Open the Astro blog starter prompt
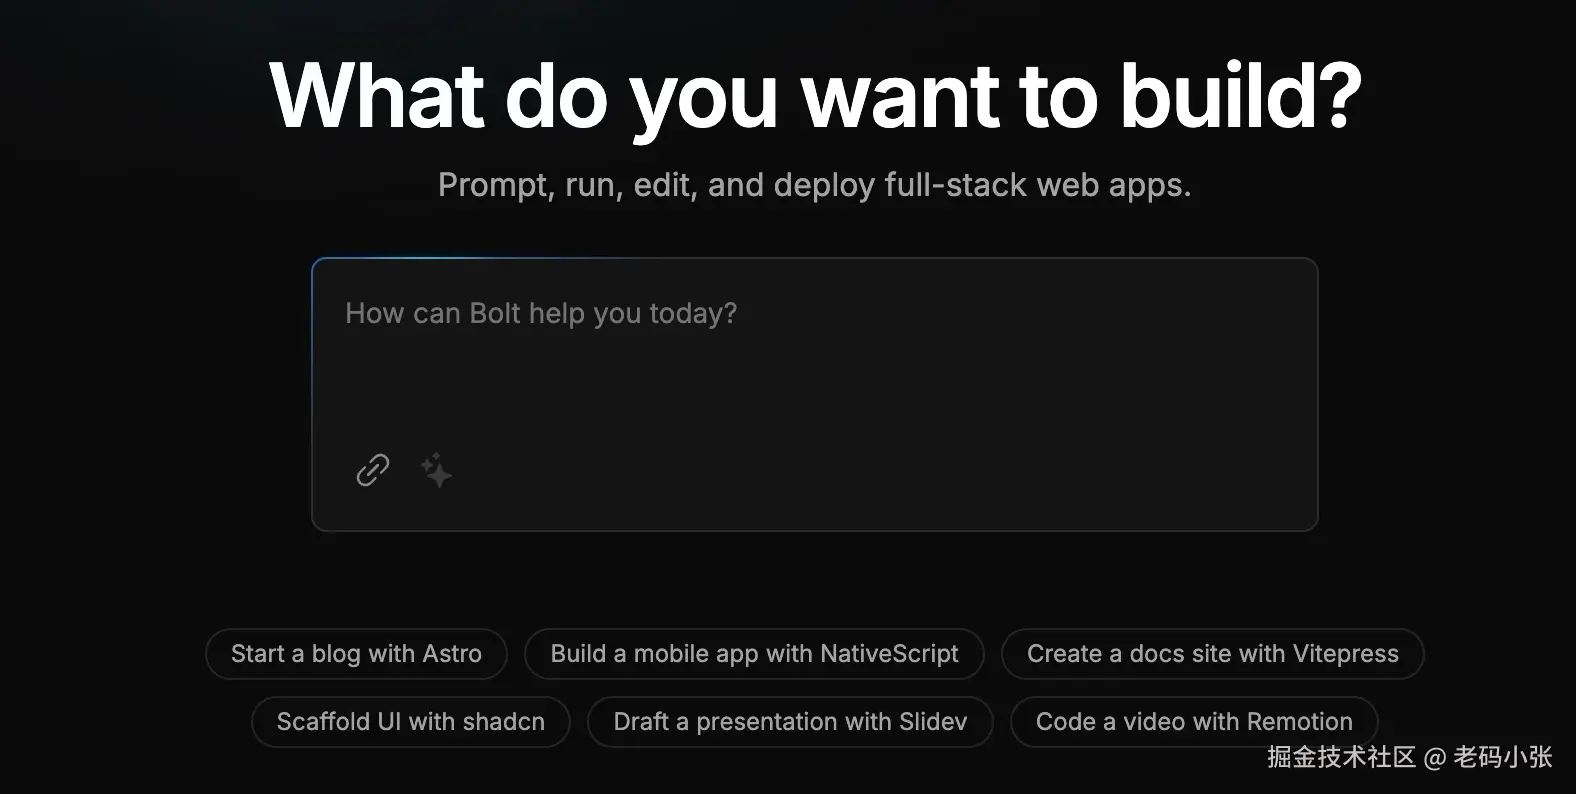Screen dimensions: 1576x794 [x=356, y=654]
